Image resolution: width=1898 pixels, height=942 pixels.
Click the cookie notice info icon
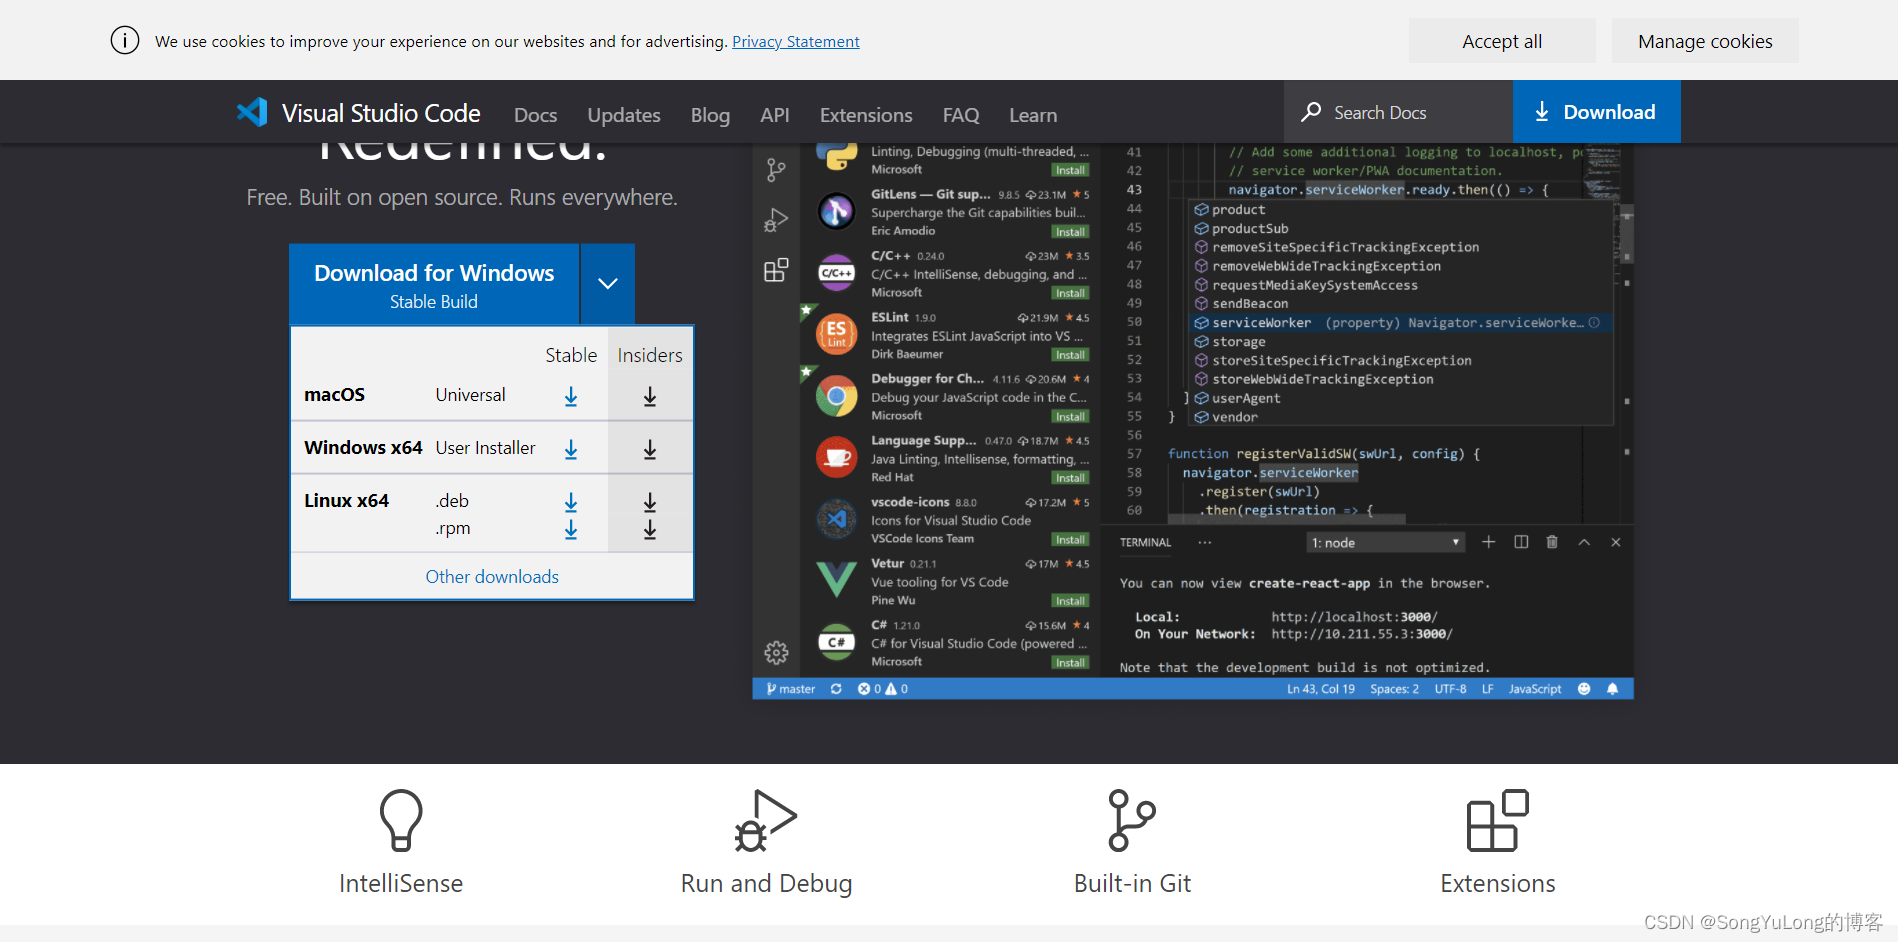pyautogui.click(x=125, y=41)
